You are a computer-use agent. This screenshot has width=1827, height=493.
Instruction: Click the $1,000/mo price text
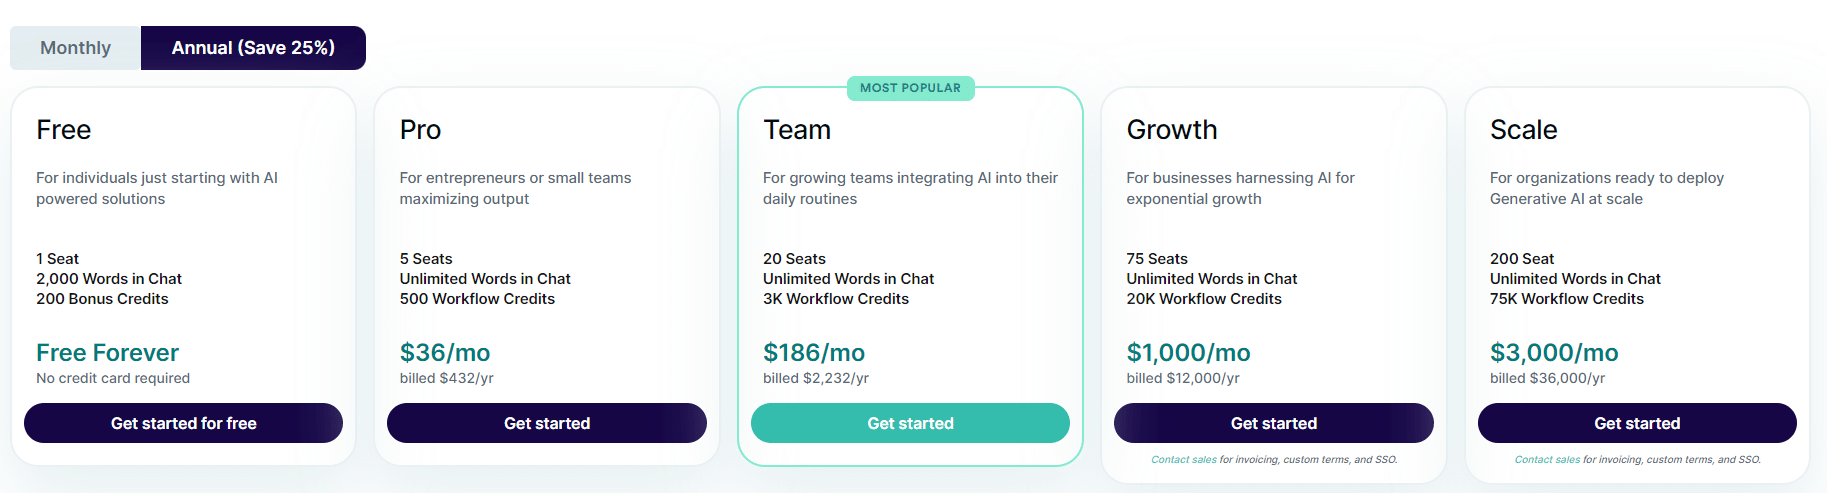point(1188,353)
